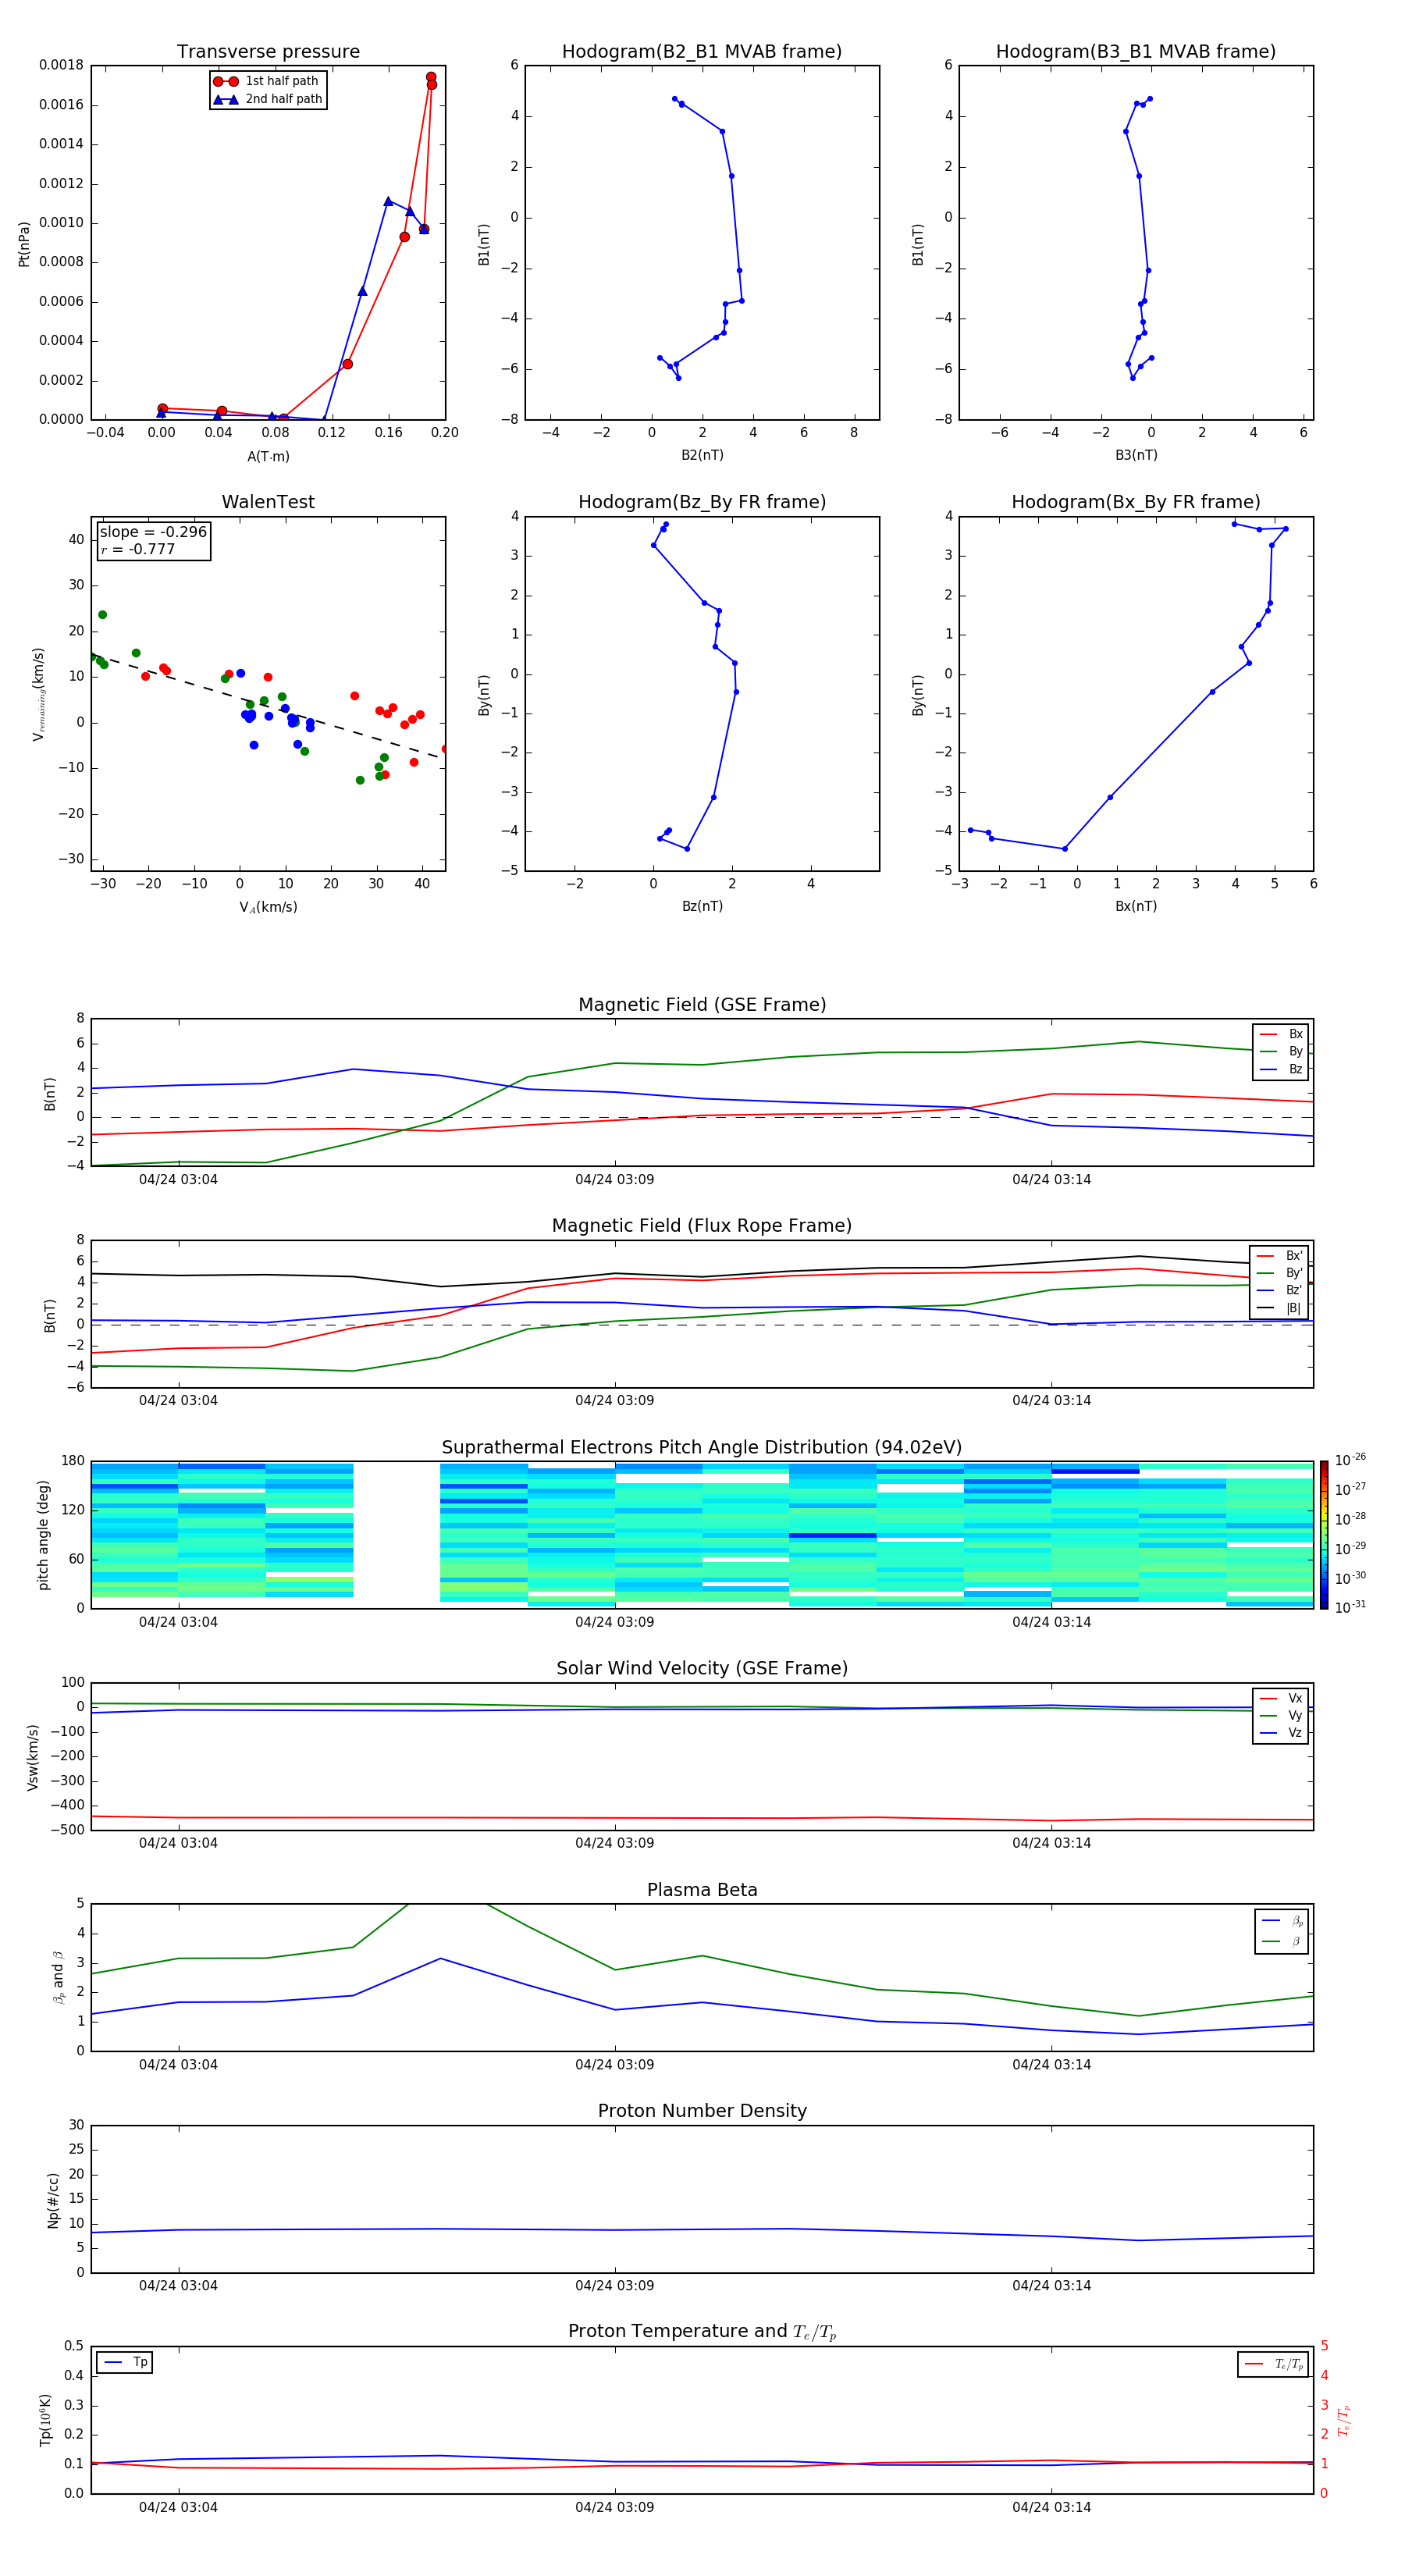
Task: Click the pitch angle distribution colorbar
Action: pos(1324,1534)
